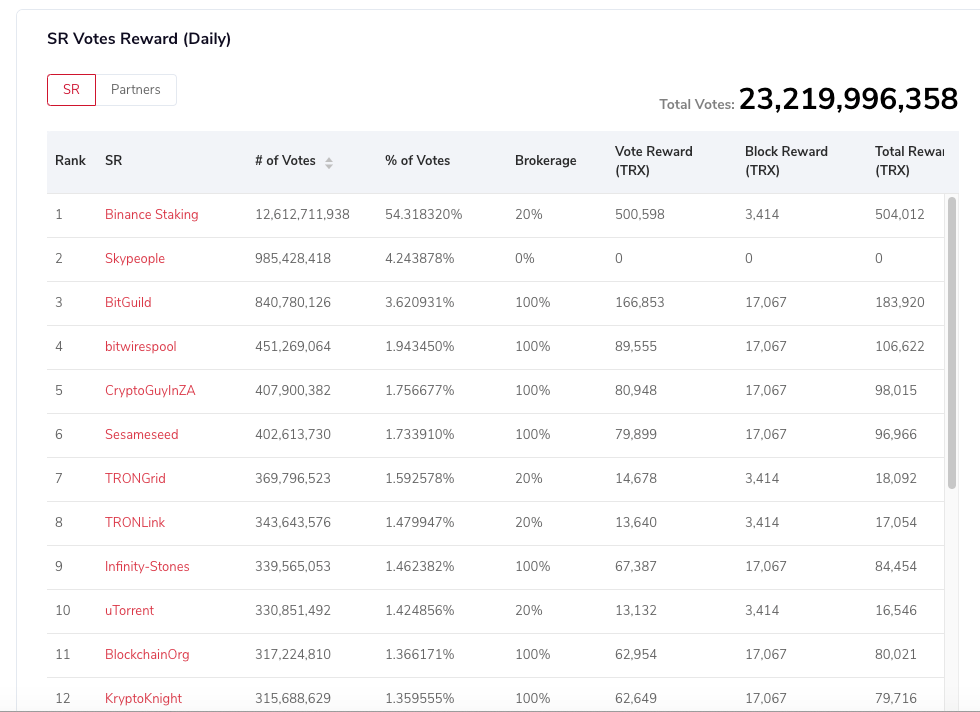The height and width of the screenshot is (712, 980).
Task: Click the Rank column header
Action: coord(70,161)
